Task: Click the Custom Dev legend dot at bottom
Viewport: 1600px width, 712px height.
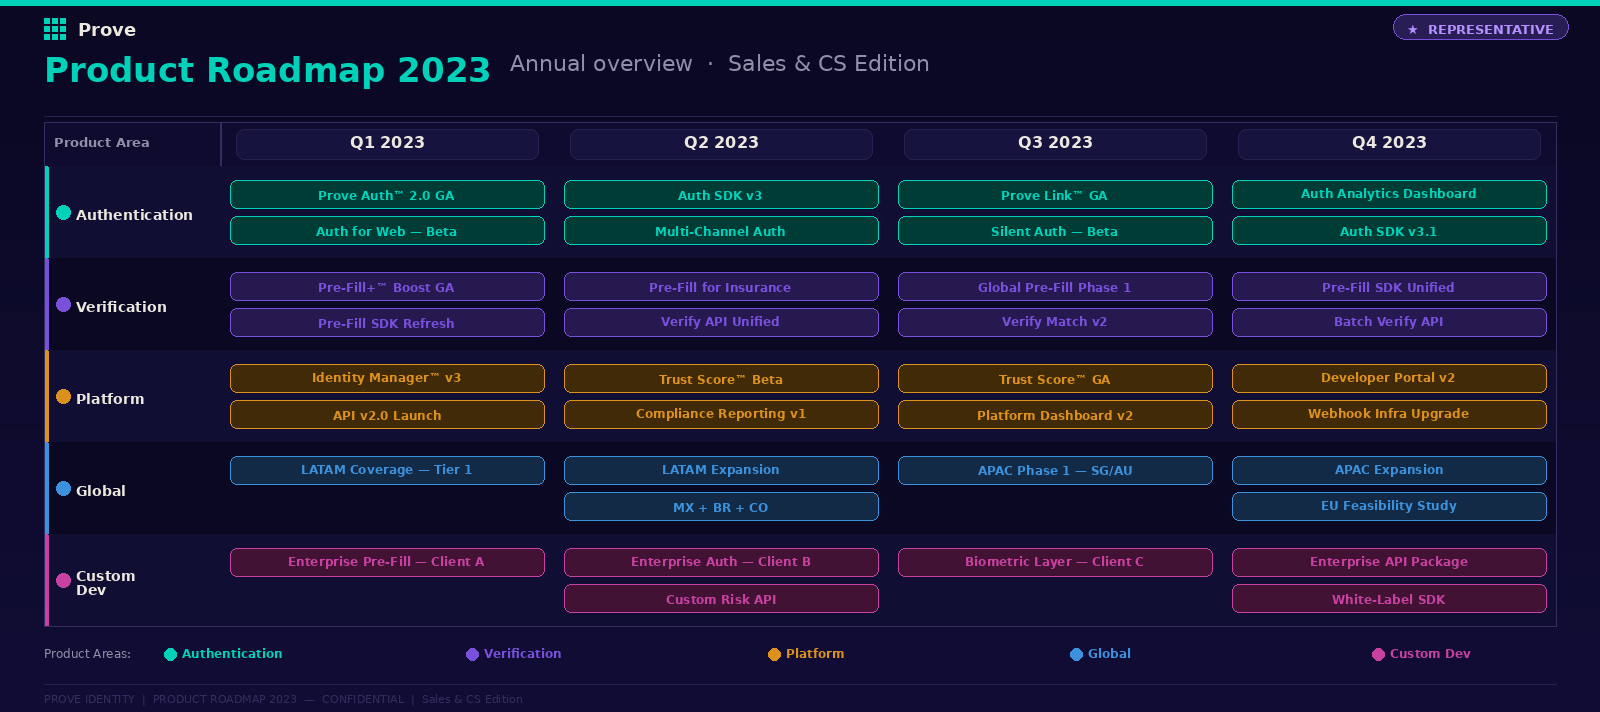Action: coord(1378,654)
